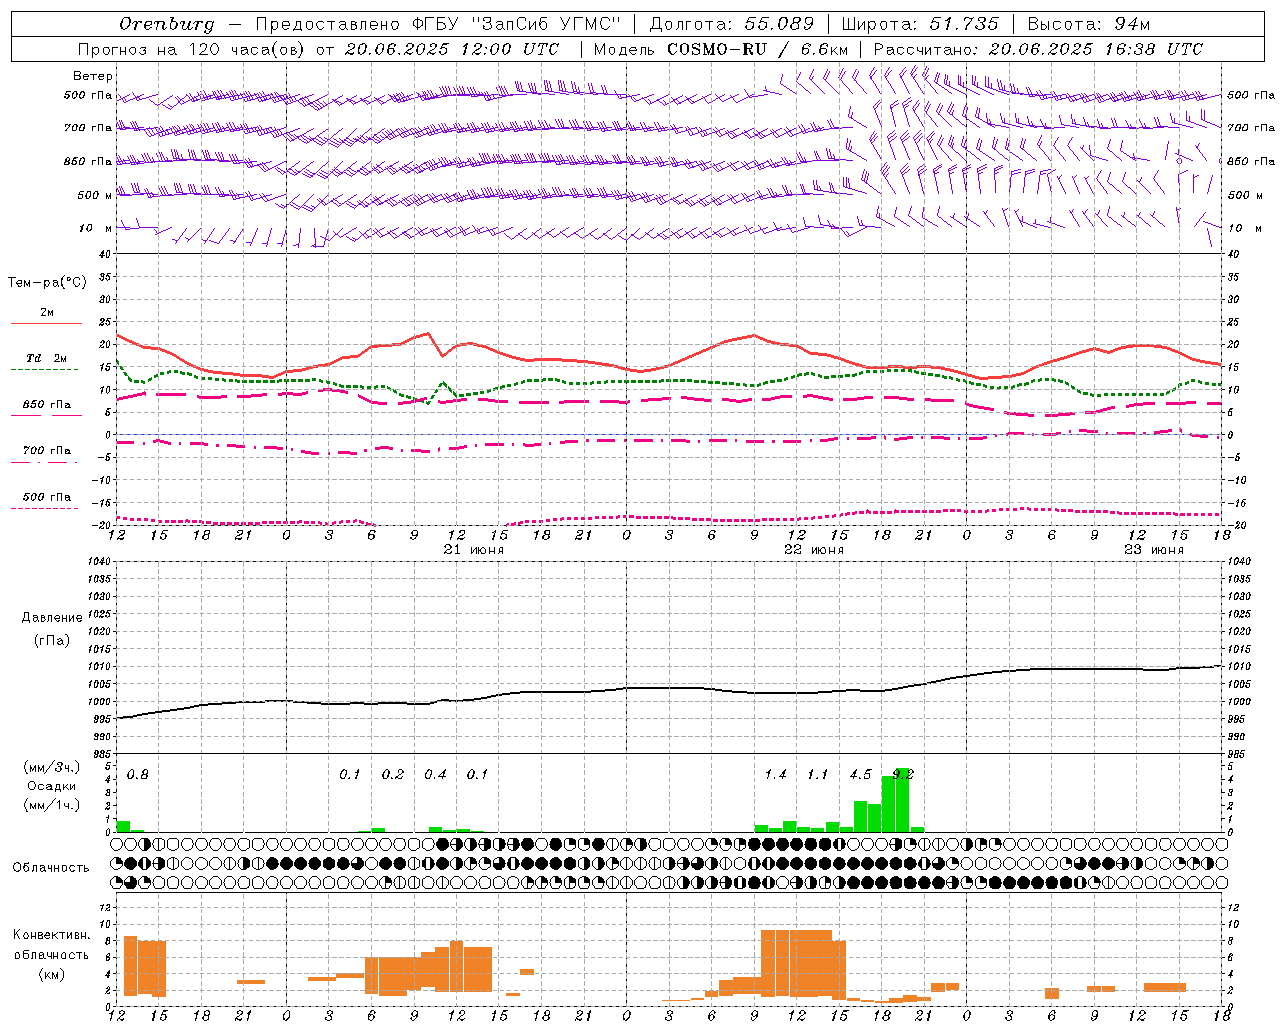Click the "Тем-ра(°C)" temperature label

point(47,283)
